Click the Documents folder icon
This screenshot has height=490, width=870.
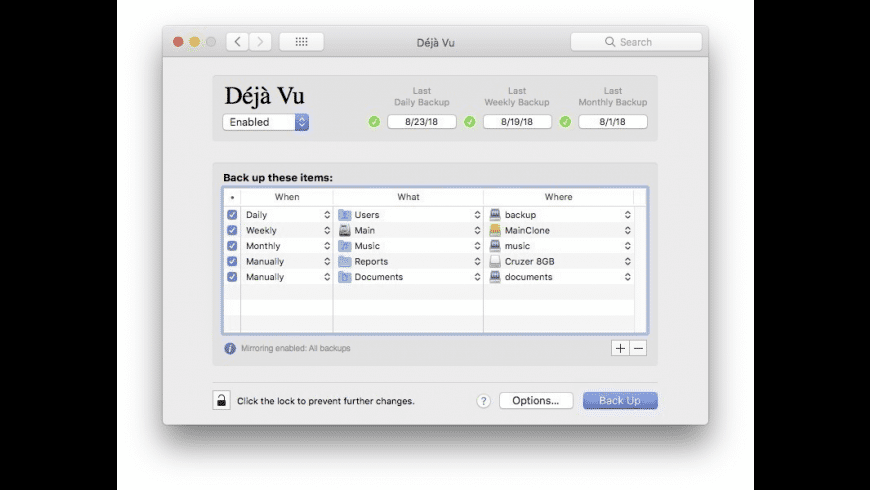[x=345, y=277]
